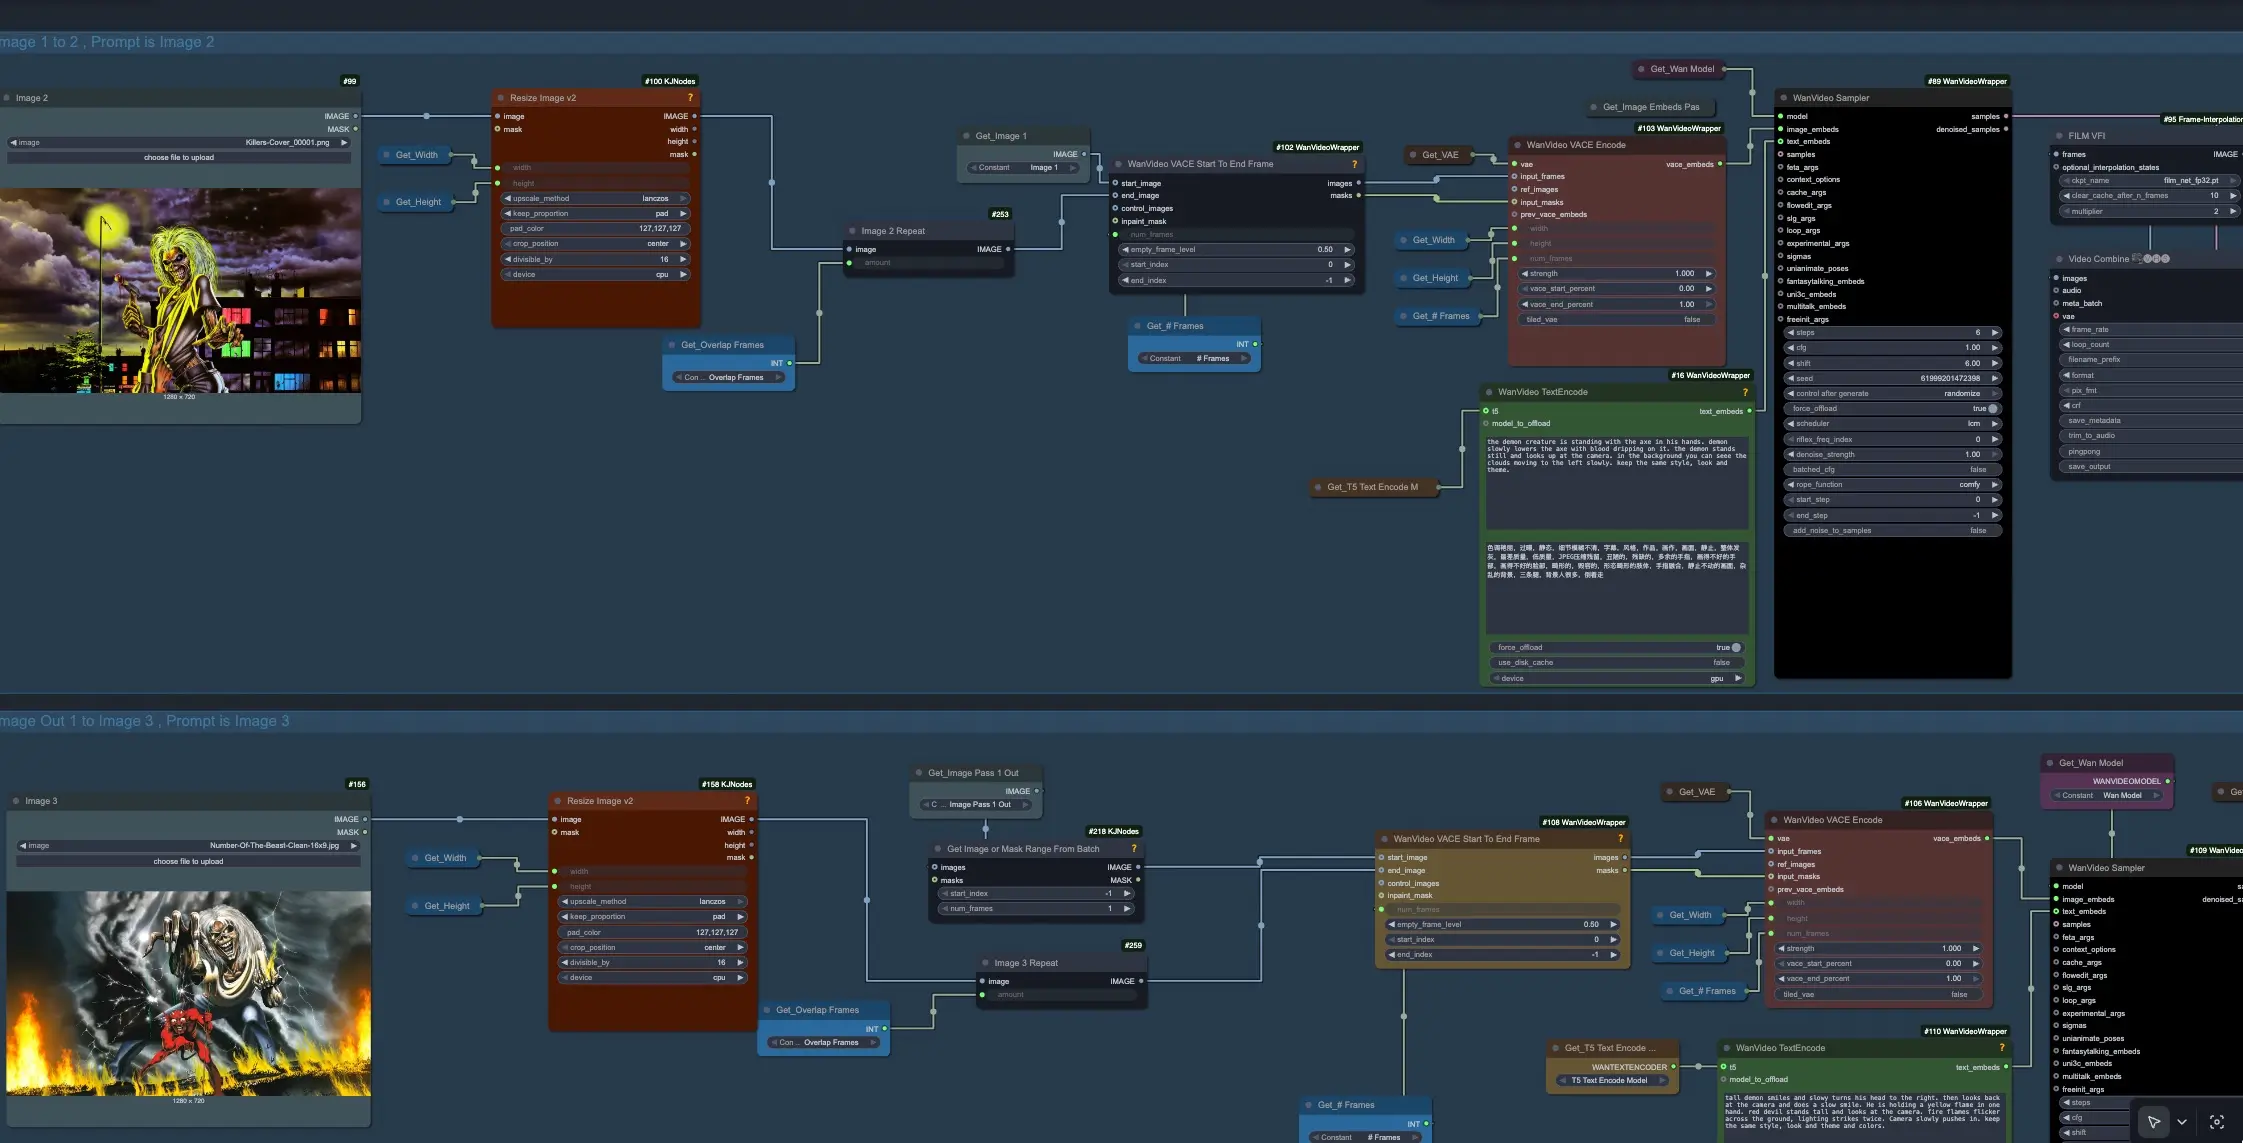
Task: Click the fit view icon
Action: tap(2217, 1122)
